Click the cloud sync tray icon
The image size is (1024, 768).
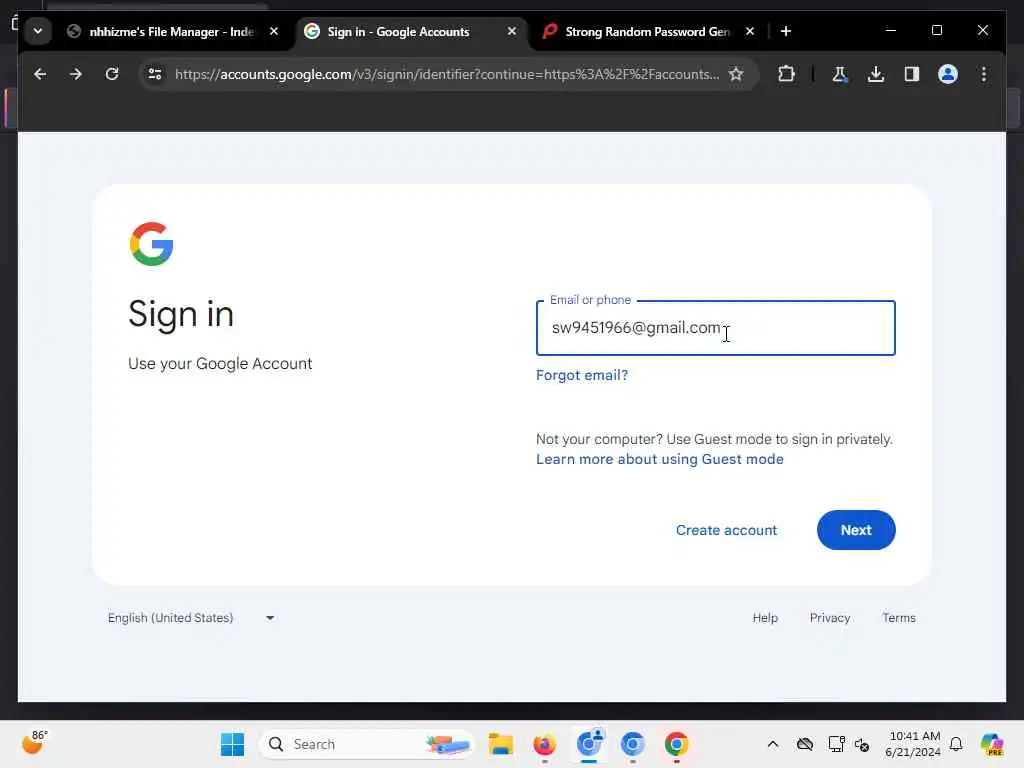point(805,744)
